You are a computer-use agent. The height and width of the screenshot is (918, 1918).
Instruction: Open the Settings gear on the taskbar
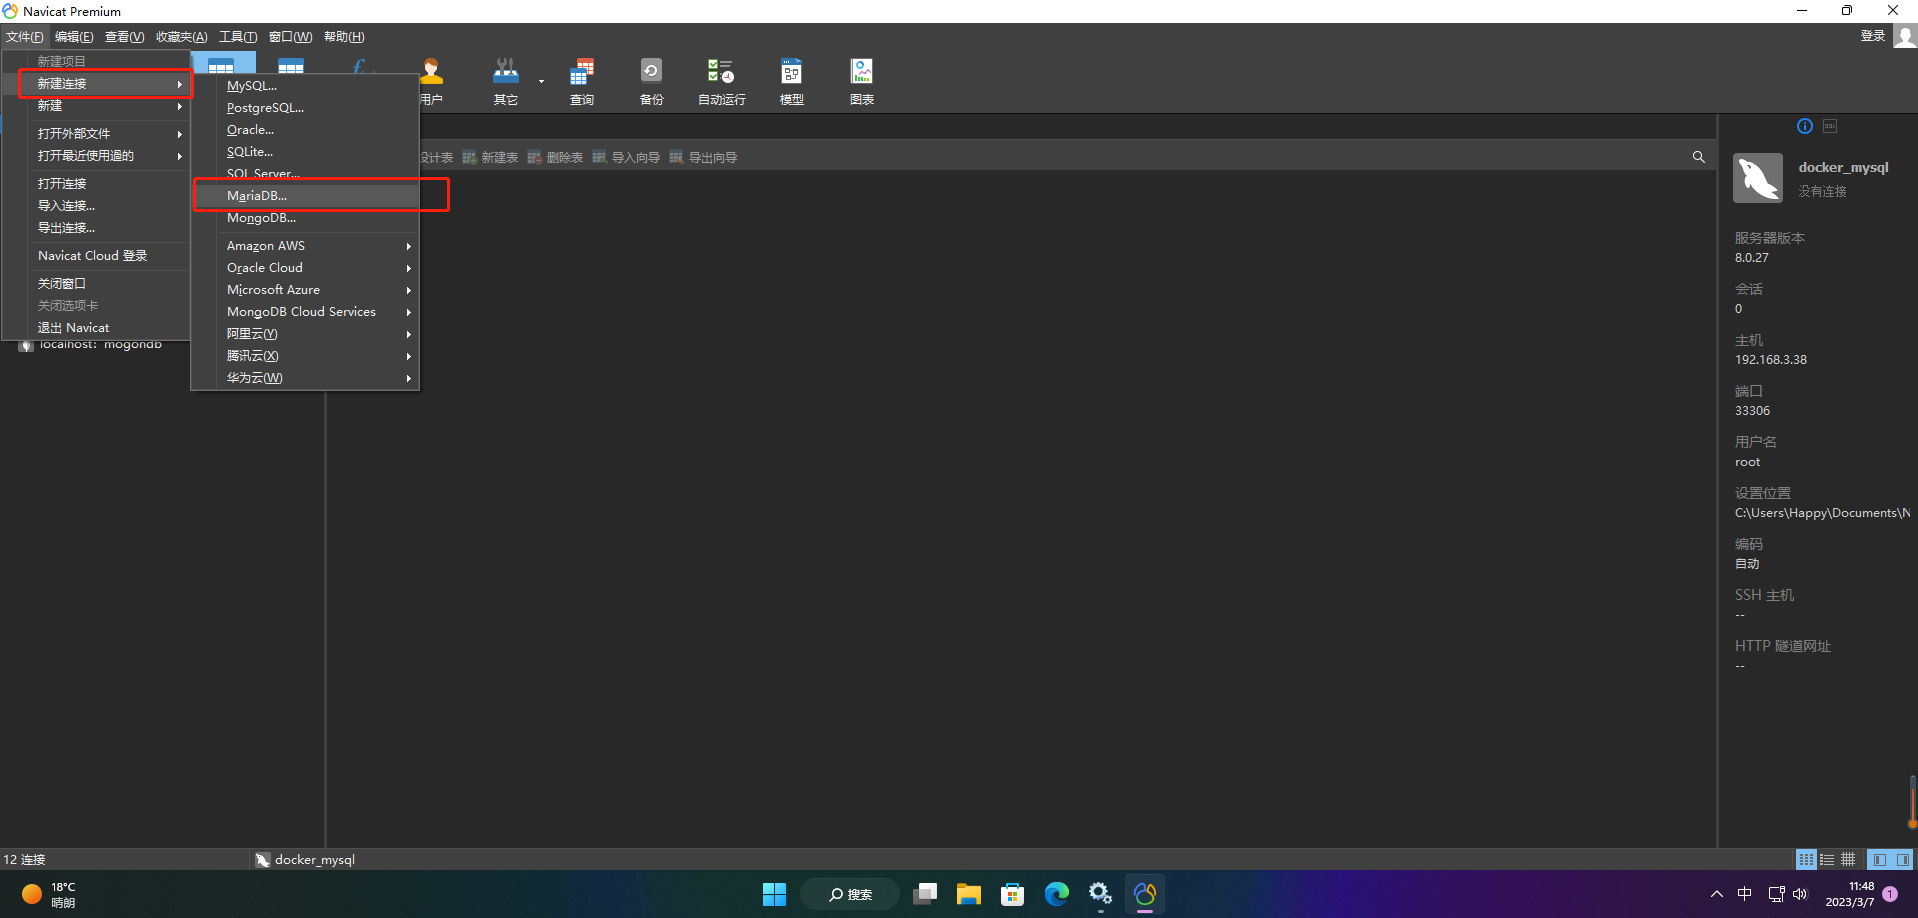coord(1100,894)
